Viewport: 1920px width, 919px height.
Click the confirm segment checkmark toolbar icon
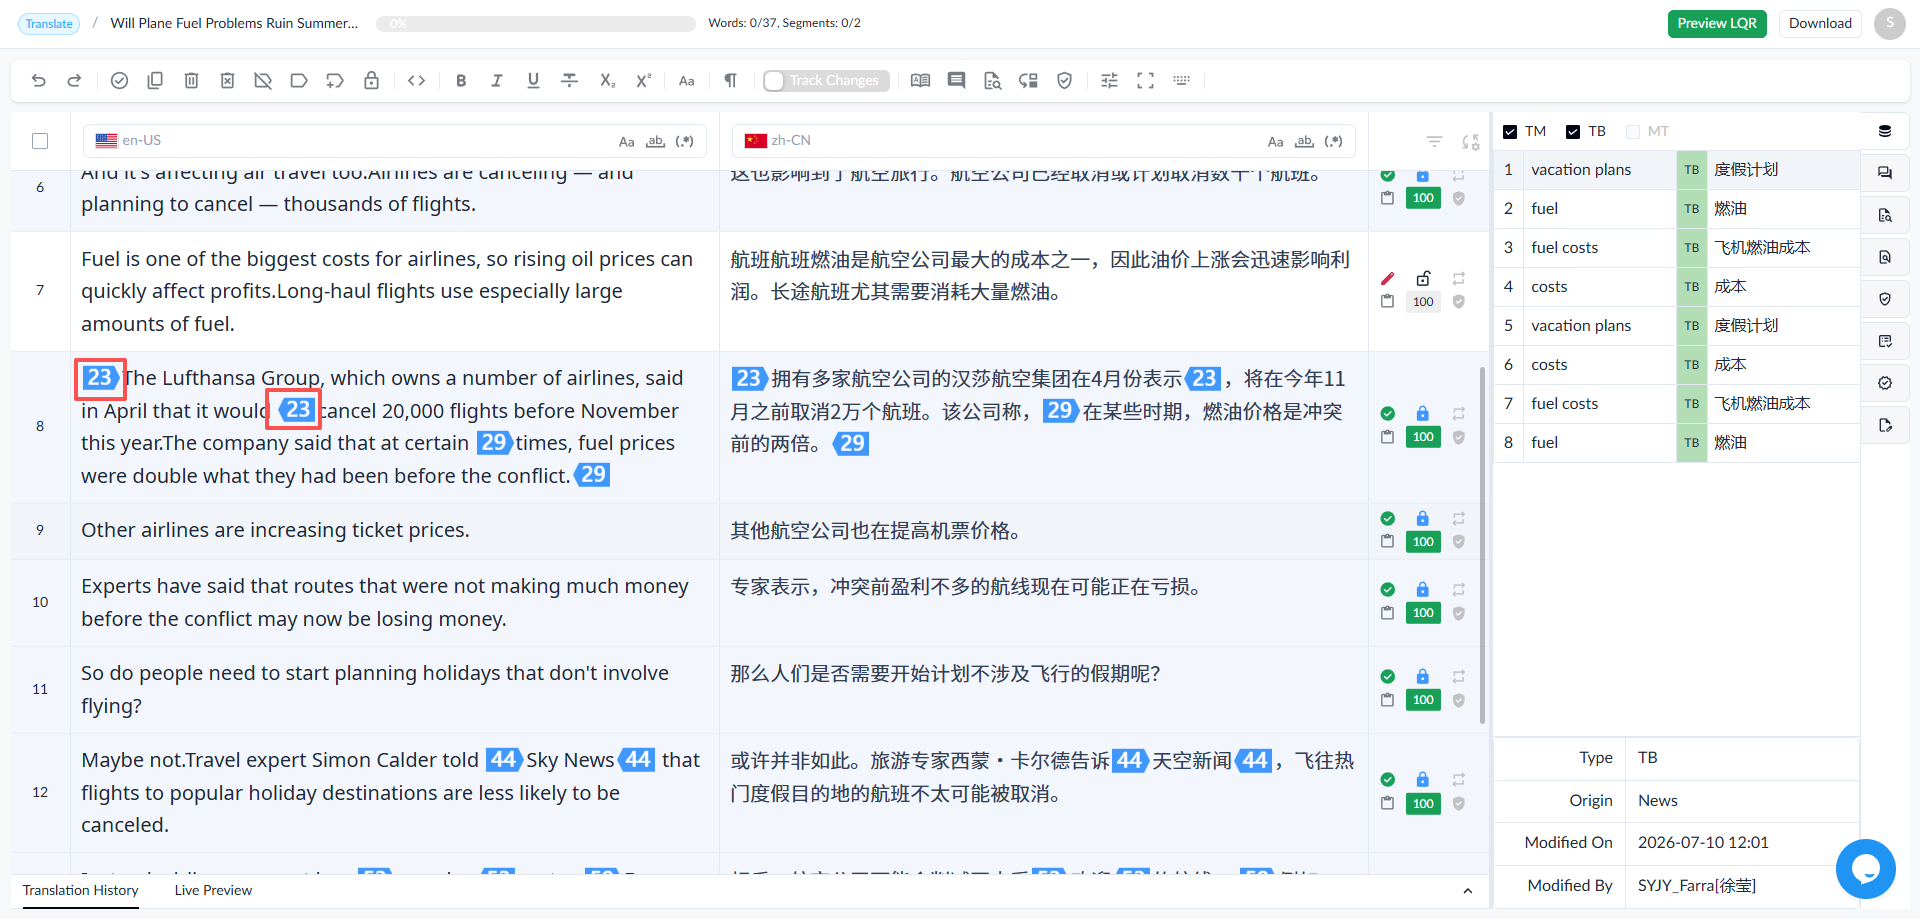point(119,81)
